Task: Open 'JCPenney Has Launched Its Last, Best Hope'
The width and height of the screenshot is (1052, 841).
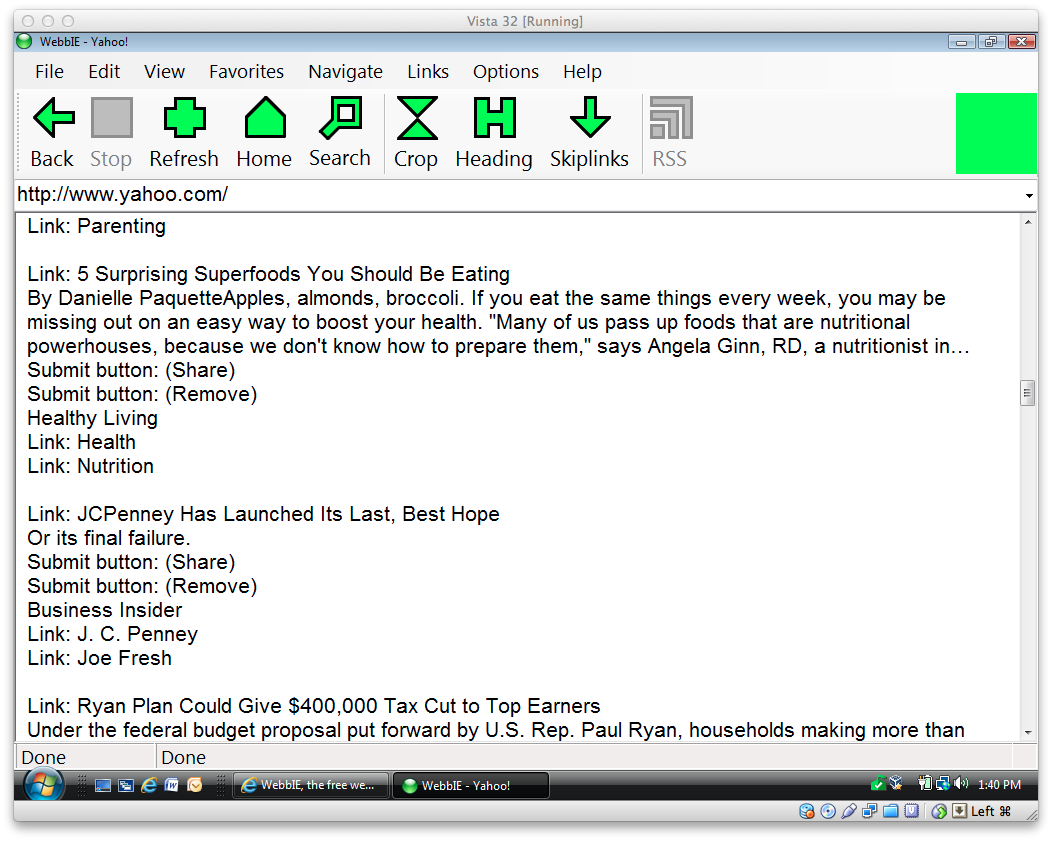Action: (288, 514)
